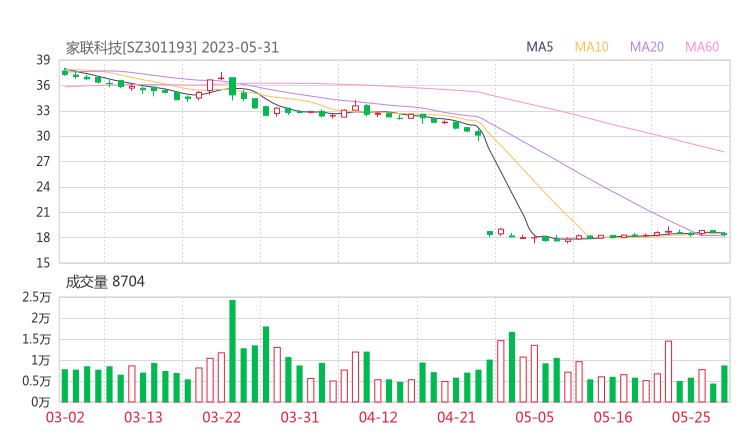Click the 05-16 date axis label
Viewport: 740px width, 440px height.
(x=613, y=417)
